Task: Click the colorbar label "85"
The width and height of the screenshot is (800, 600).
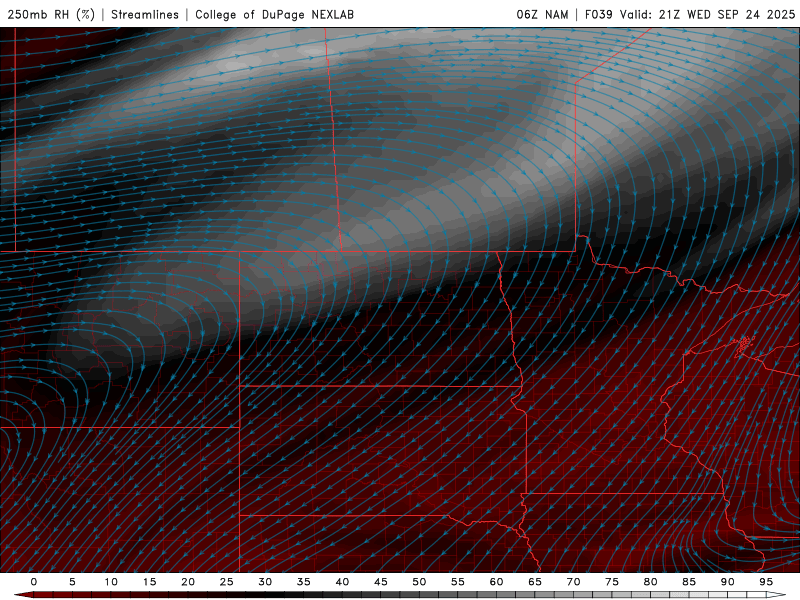Action: [689, 582]
